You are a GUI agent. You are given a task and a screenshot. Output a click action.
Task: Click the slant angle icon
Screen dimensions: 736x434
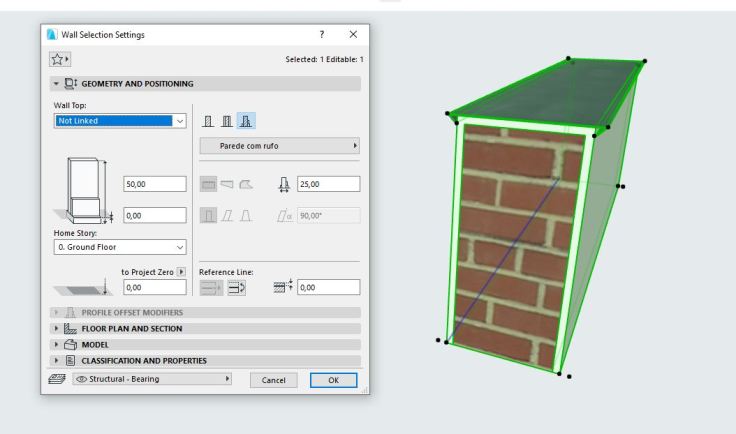pos(284,216)
